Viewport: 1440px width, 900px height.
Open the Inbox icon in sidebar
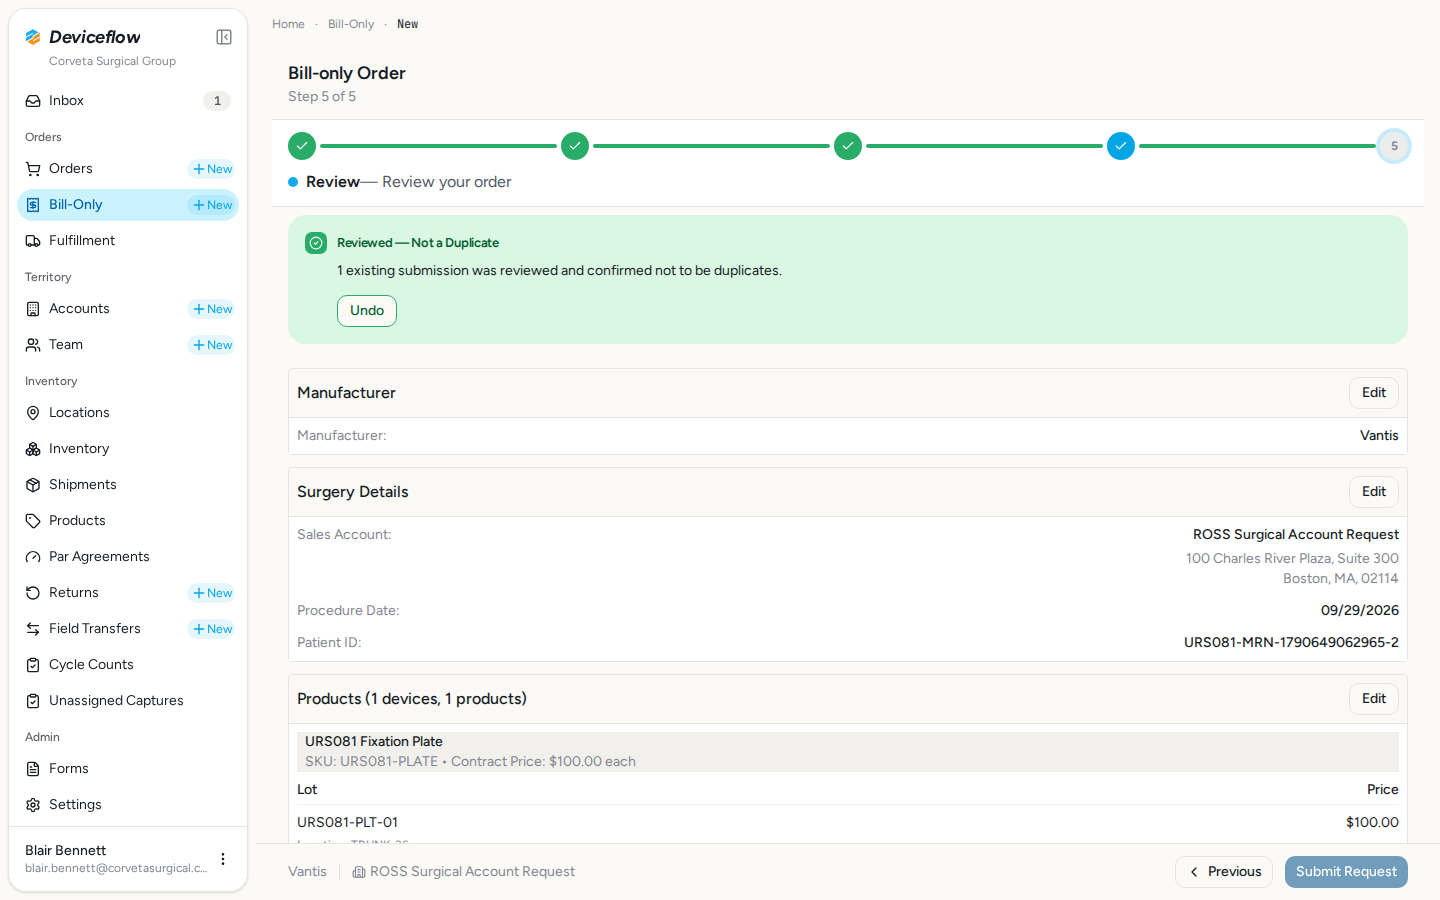[x=33, y=101]
